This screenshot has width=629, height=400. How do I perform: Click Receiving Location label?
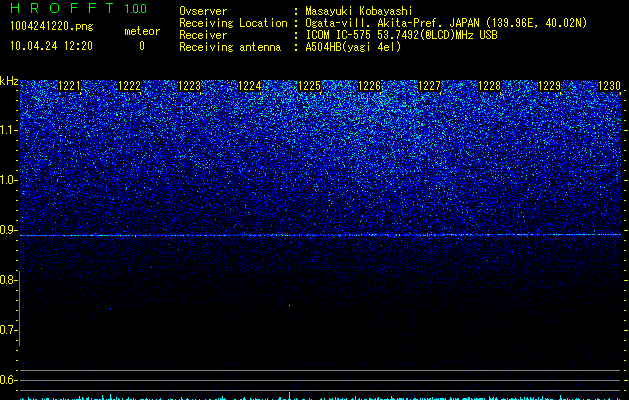(233, 23)
